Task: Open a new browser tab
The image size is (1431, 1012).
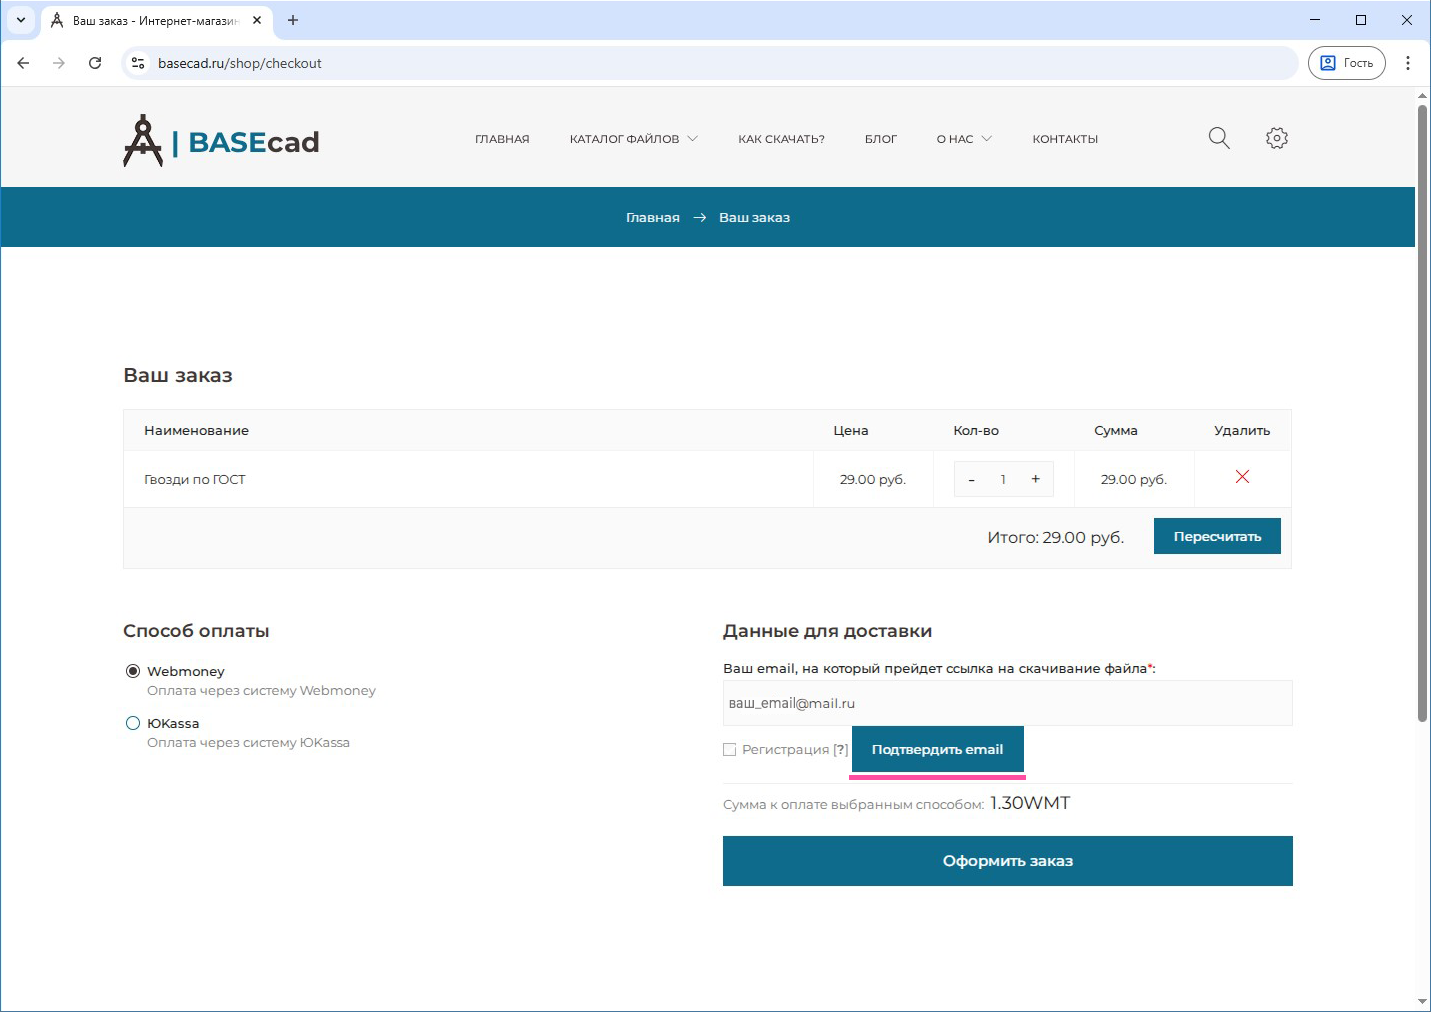Action: [x=293, y=20]
